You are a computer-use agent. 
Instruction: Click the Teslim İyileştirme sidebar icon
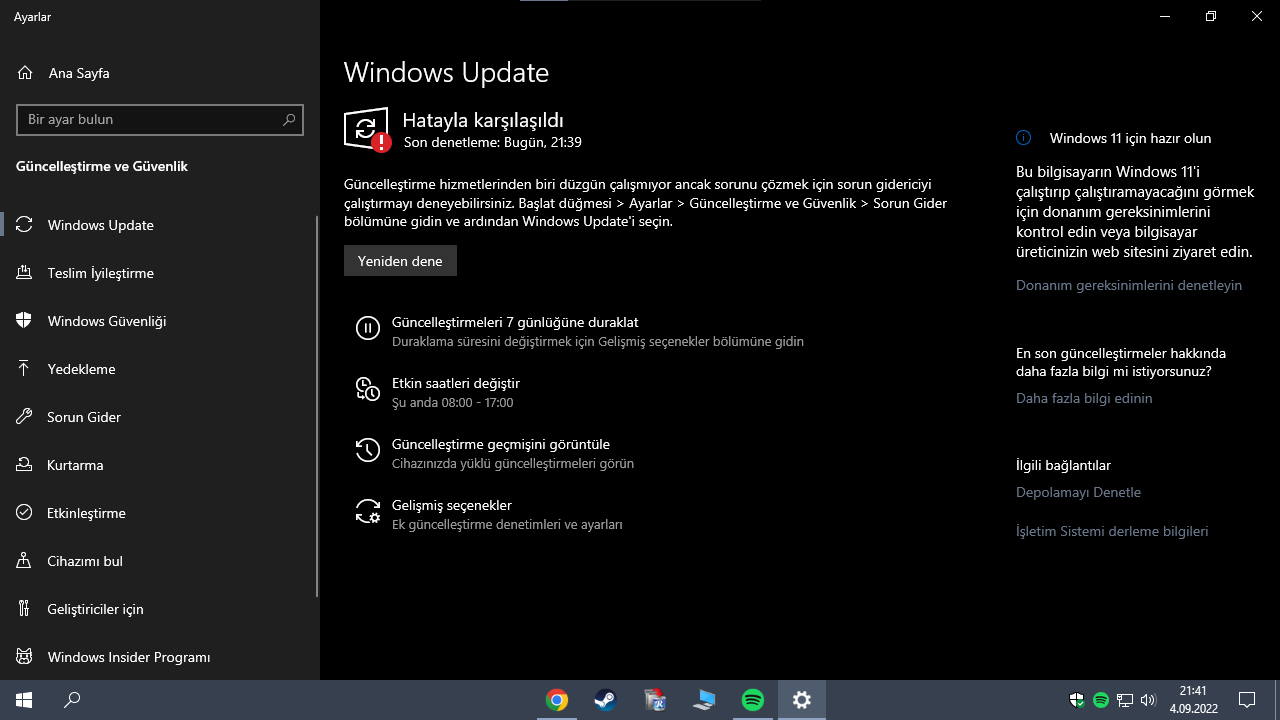click(x=25, y=273)
